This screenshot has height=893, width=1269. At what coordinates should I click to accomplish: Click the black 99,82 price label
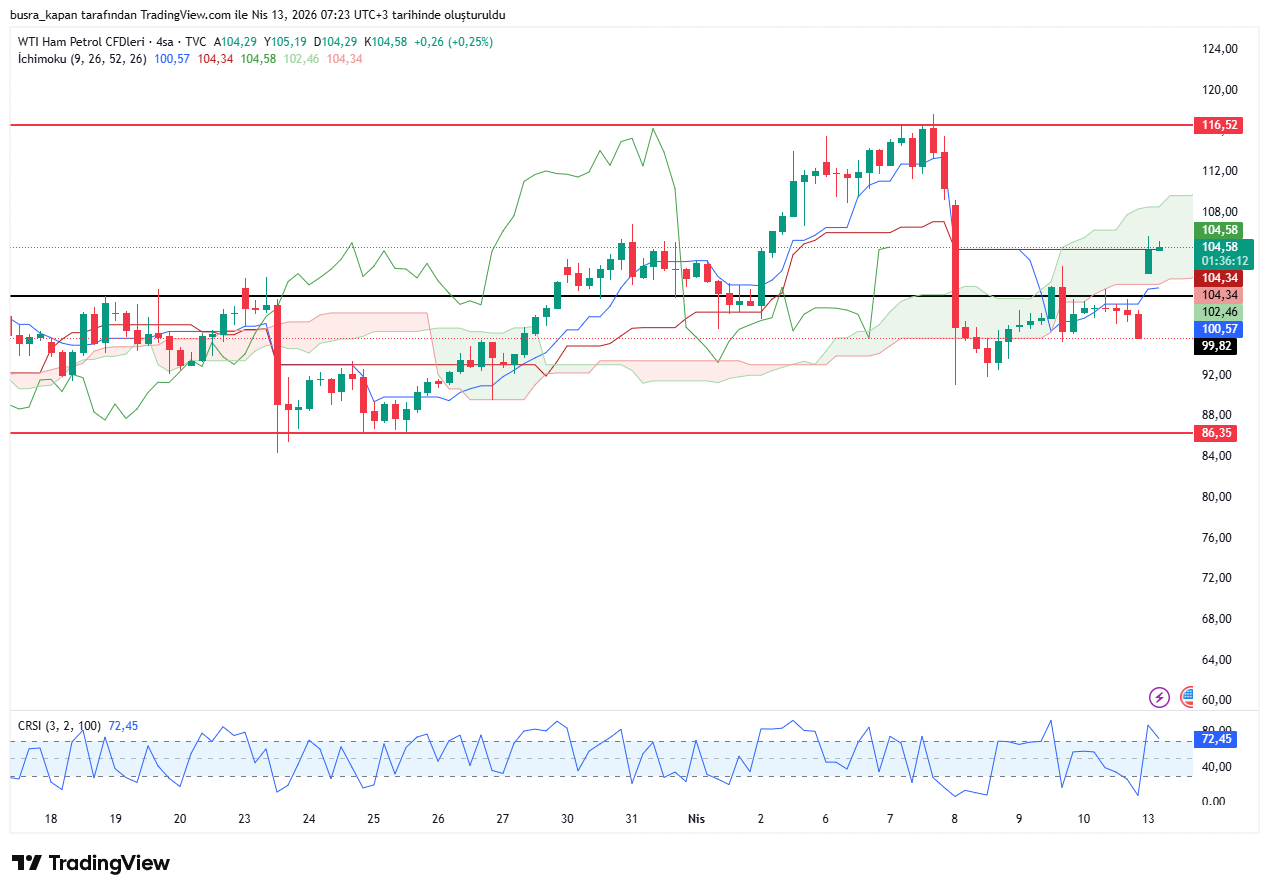(1217, 346)
